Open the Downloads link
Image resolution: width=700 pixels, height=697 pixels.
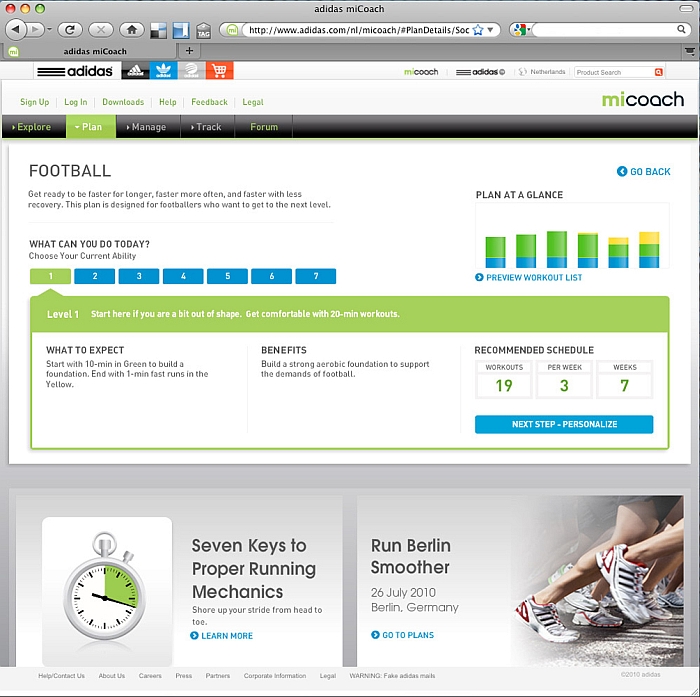coord(123,102)
